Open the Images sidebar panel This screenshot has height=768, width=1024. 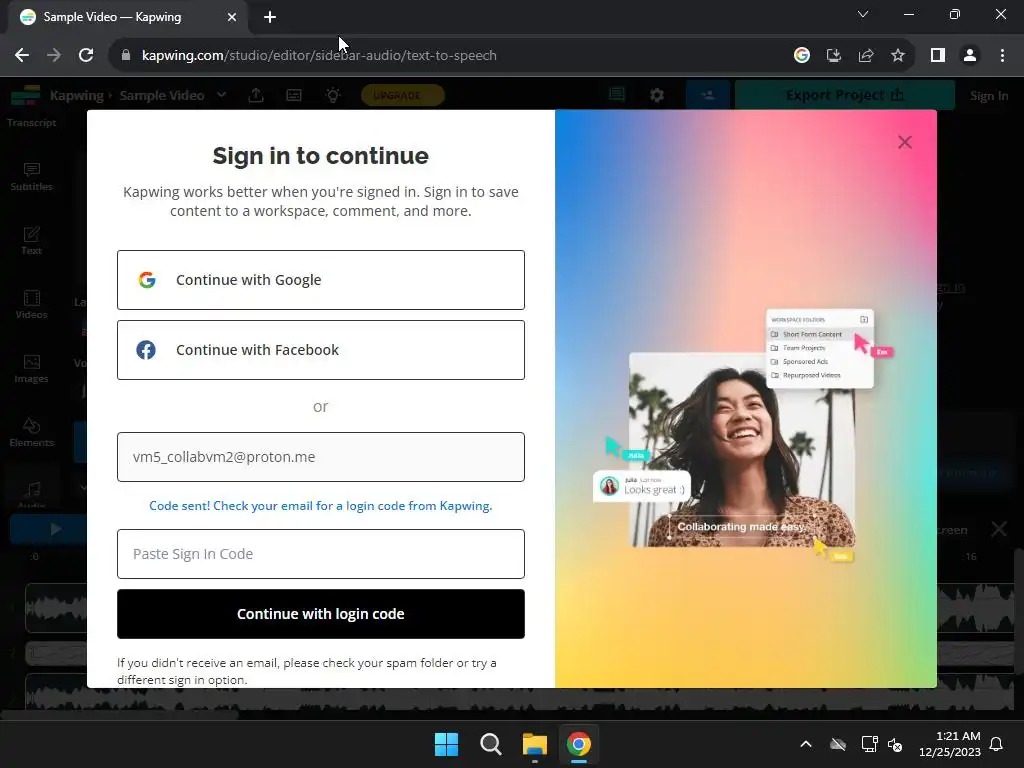click(31, 369)
